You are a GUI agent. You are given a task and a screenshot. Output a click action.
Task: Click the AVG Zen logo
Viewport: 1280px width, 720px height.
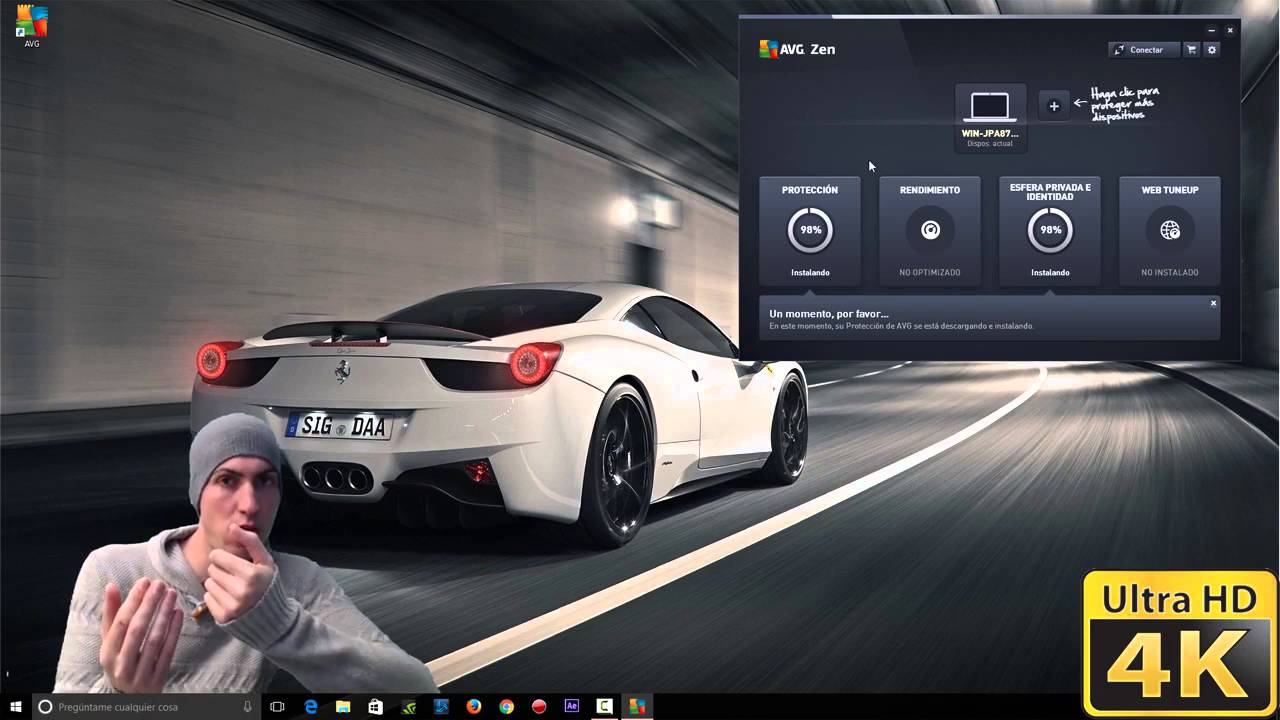click(797, 49)
